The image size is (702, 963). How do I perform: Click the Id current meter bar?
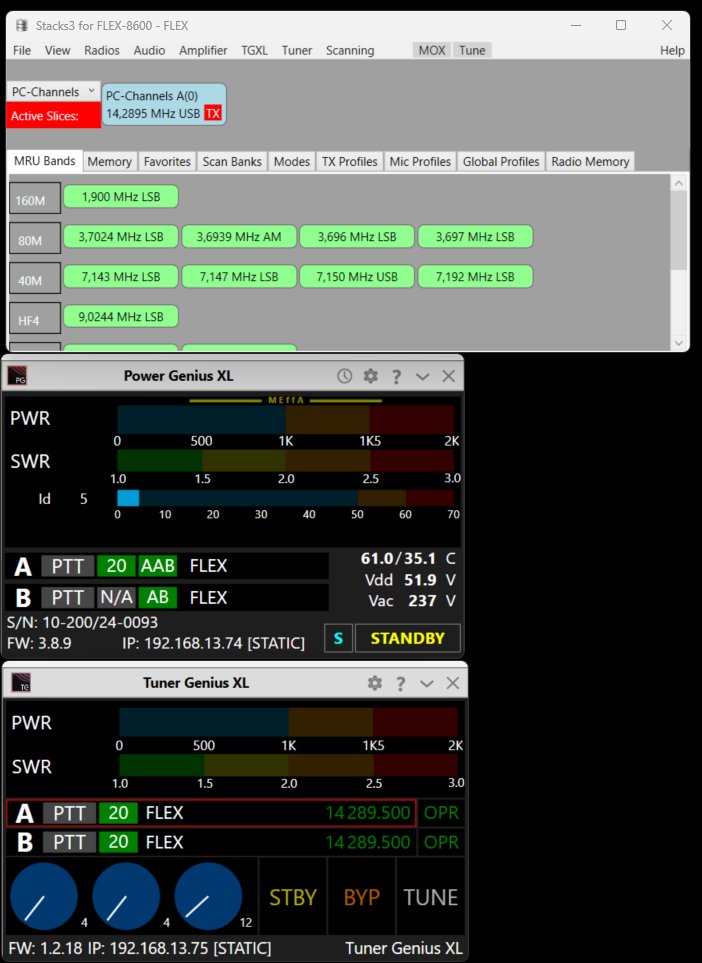286,497
